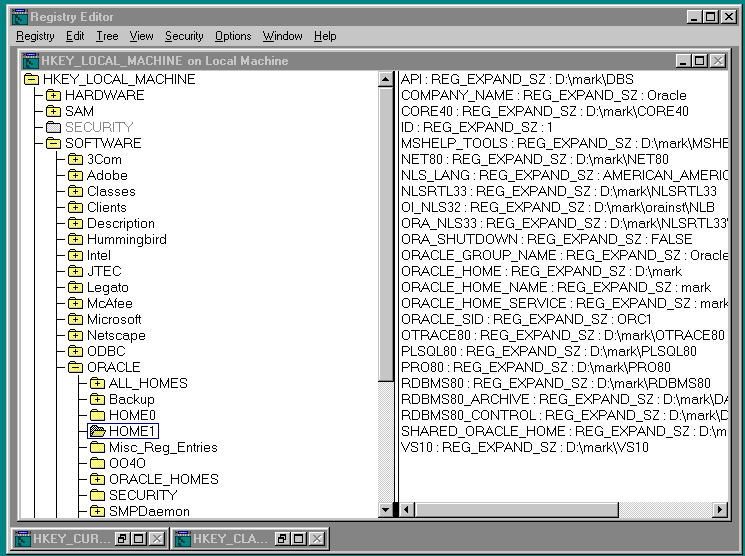
Task: Expand the Classes folder icon
Action: tap(75, 192)
